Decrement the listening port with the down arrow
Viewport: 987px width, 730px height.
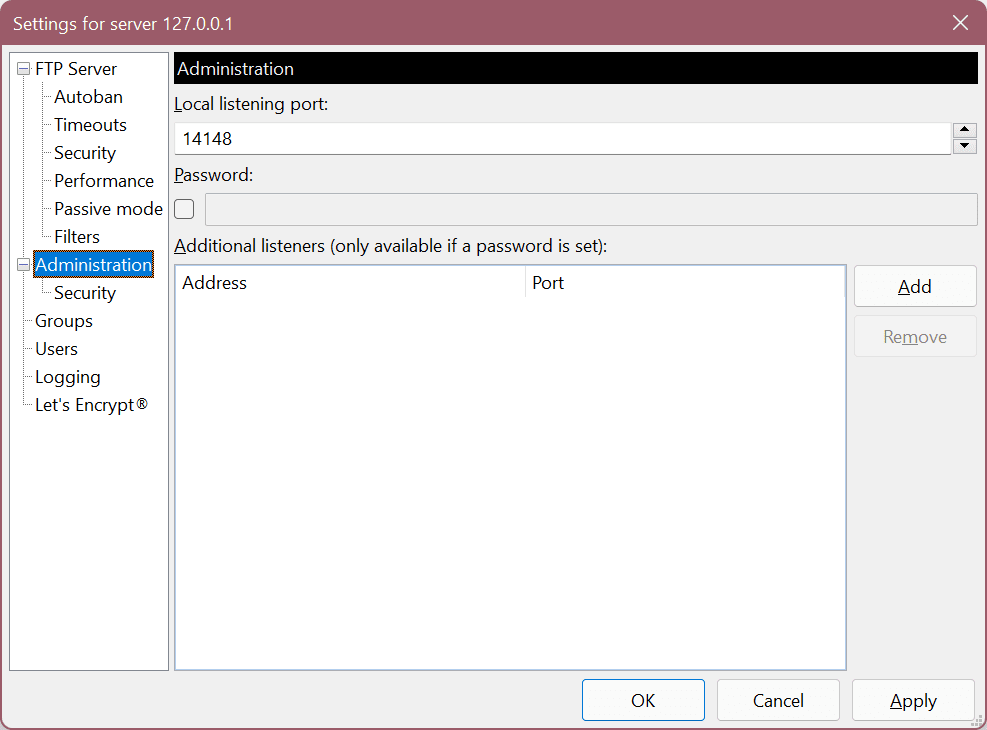(964, 144)
